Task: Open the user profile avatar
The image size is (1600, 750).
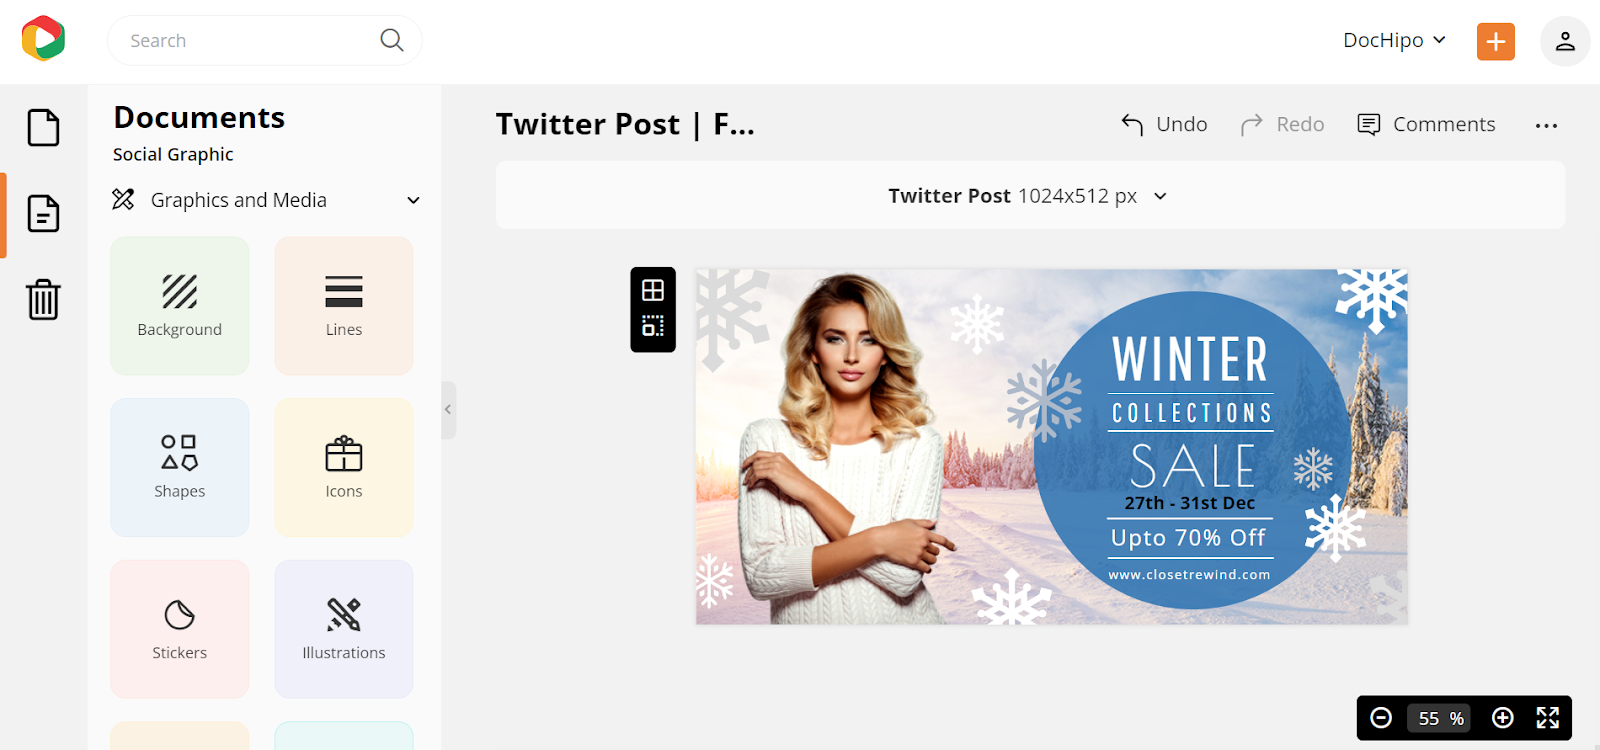Action: click(x=1565, y=41)
